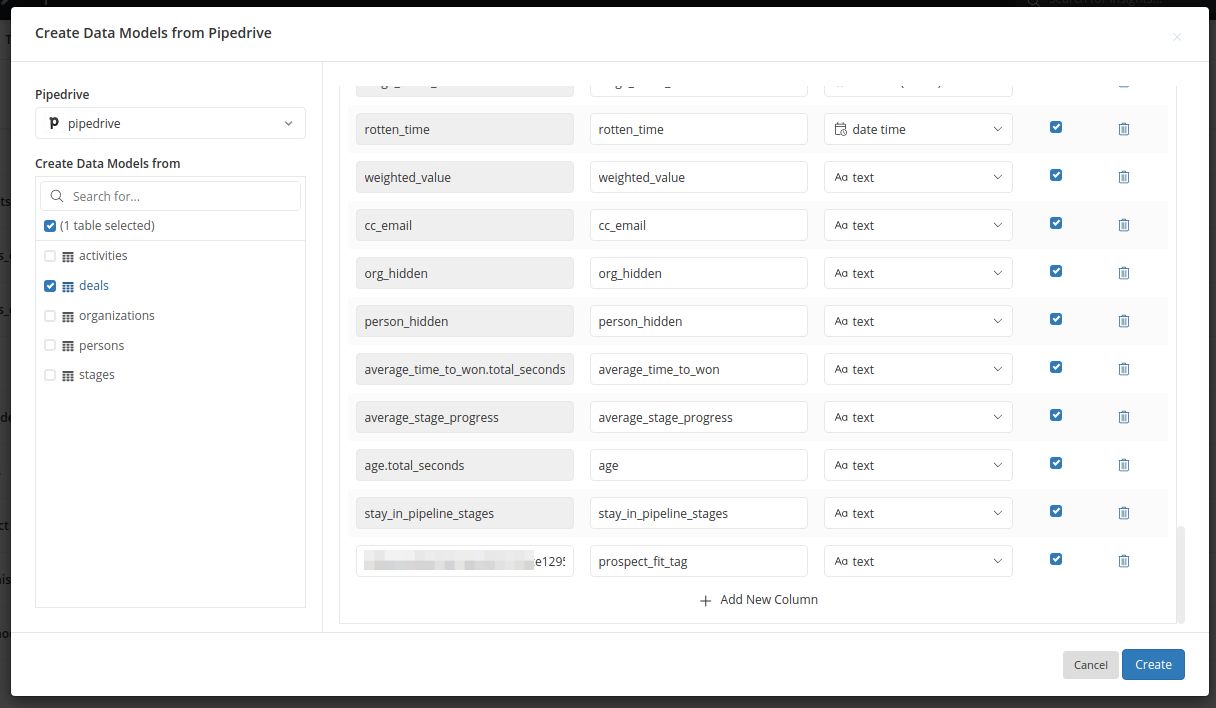Open prospect_fit_tag type dropdown
Viewport: 1216px width, 708px height.
click(918, 561)
